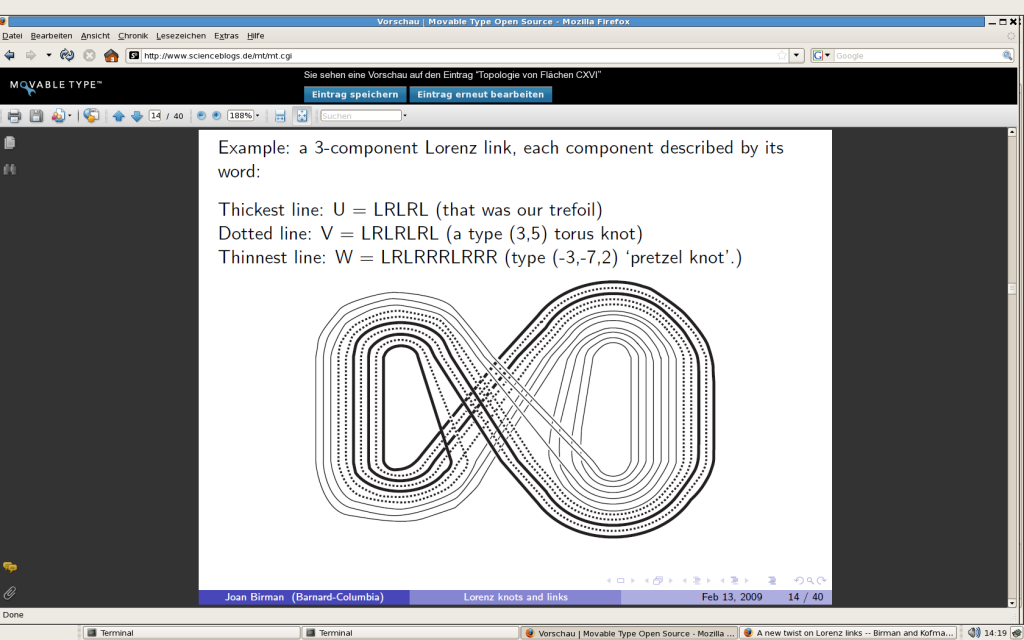Open the Pages panel in PDF sidebar
The height and width of the screenshot is (640, 1024).
point(10,143)
